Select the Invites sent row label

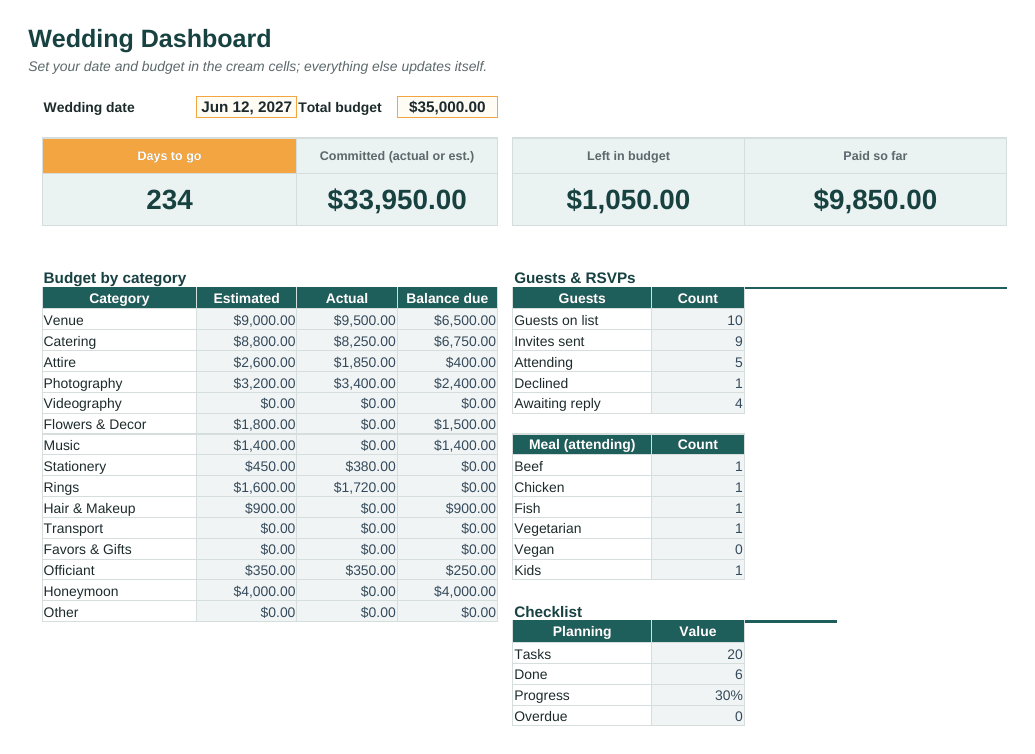(x=582, y=341)
